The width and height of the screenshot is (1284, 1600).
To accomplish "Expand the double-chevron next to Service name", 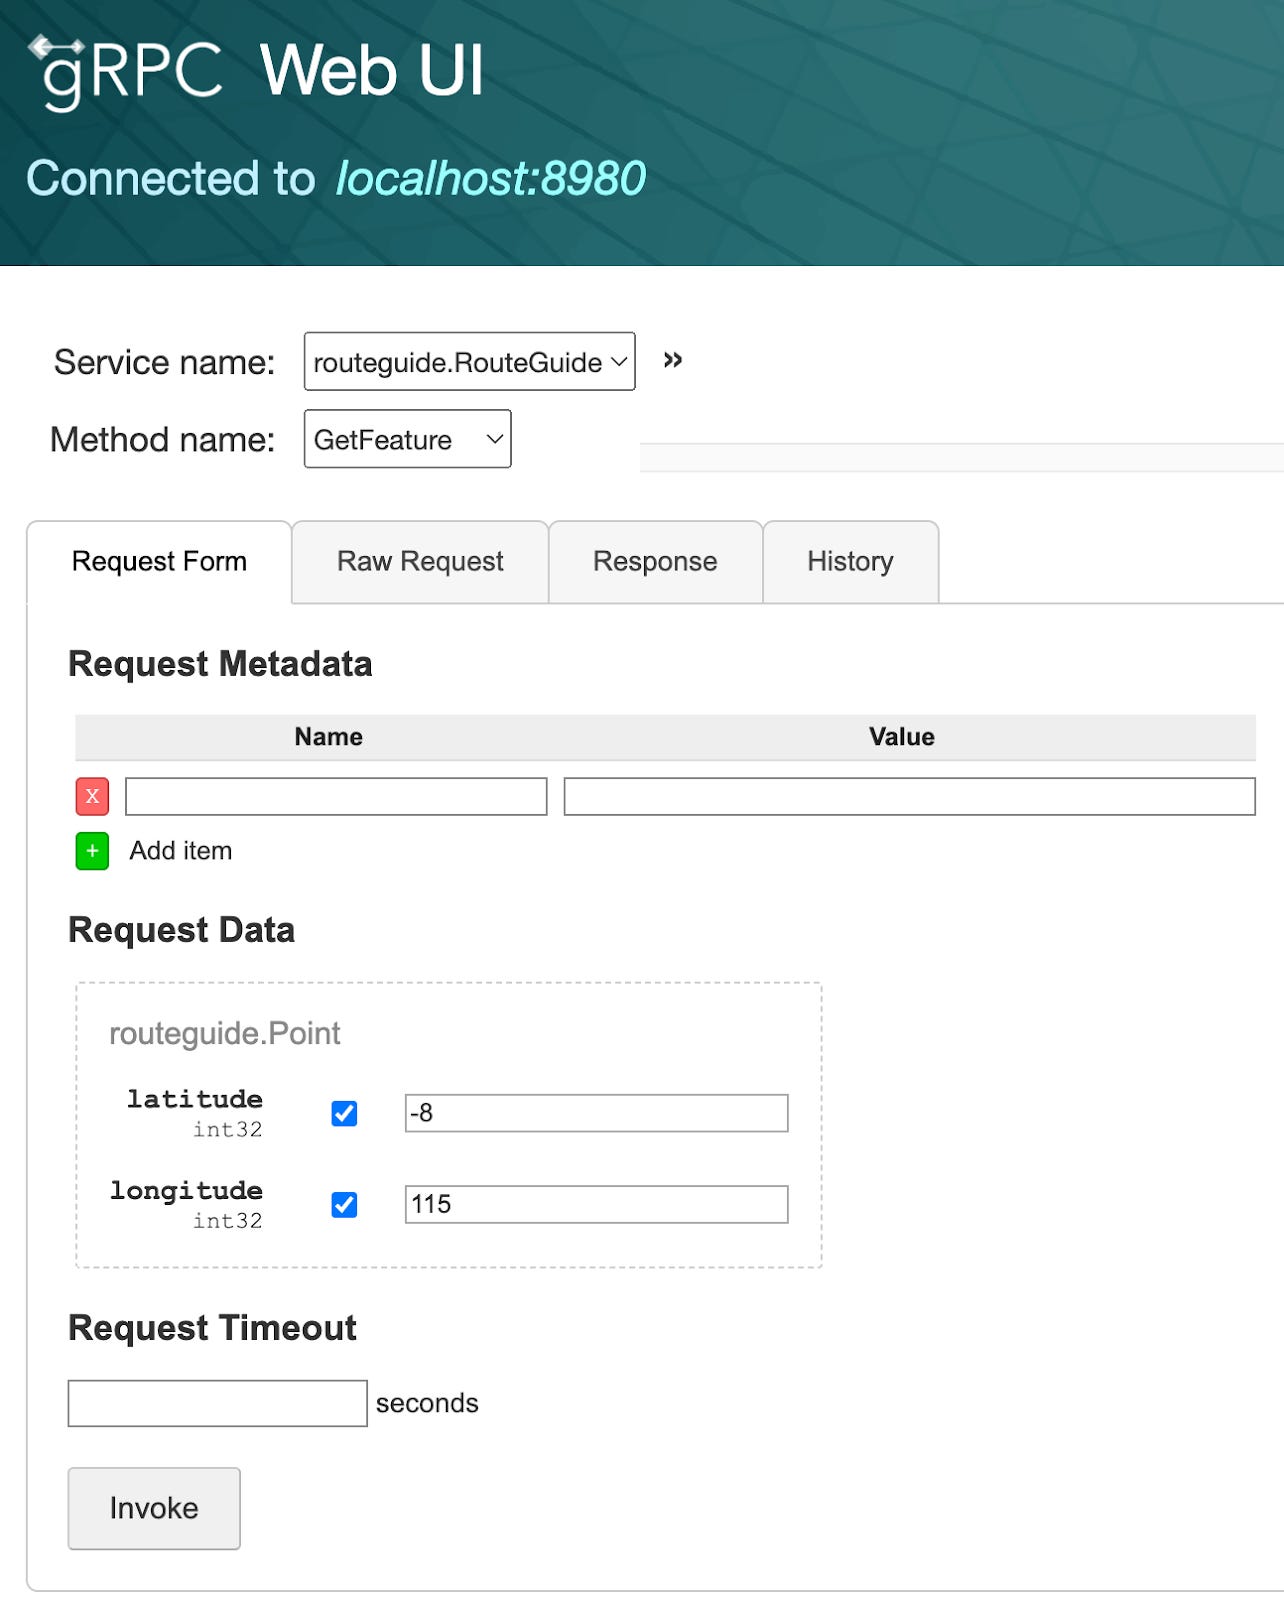I will pyautogui.click(x=673, y=360).
